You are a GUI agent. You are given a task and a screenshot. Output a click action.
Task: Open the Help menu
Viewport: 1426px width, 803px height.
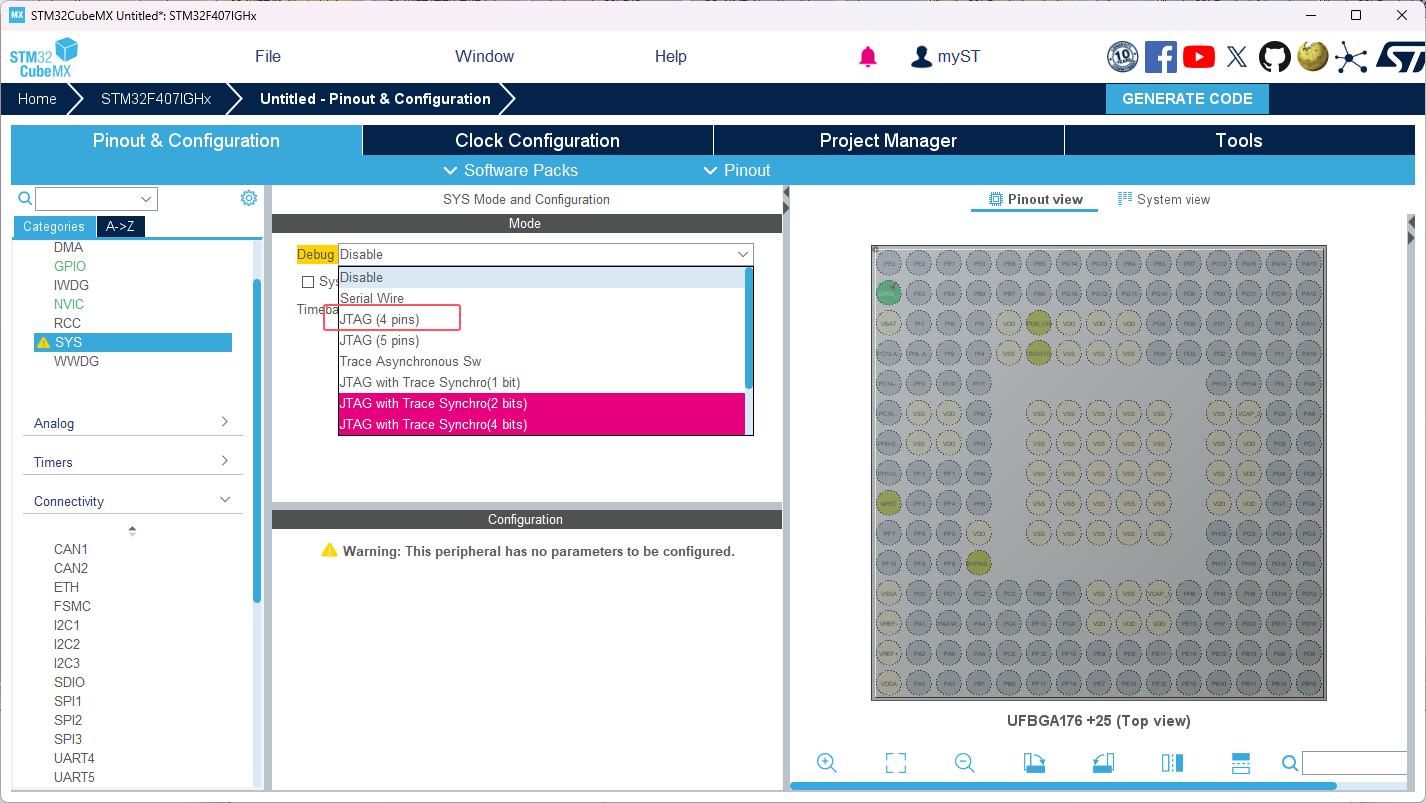tap(671, 57)
